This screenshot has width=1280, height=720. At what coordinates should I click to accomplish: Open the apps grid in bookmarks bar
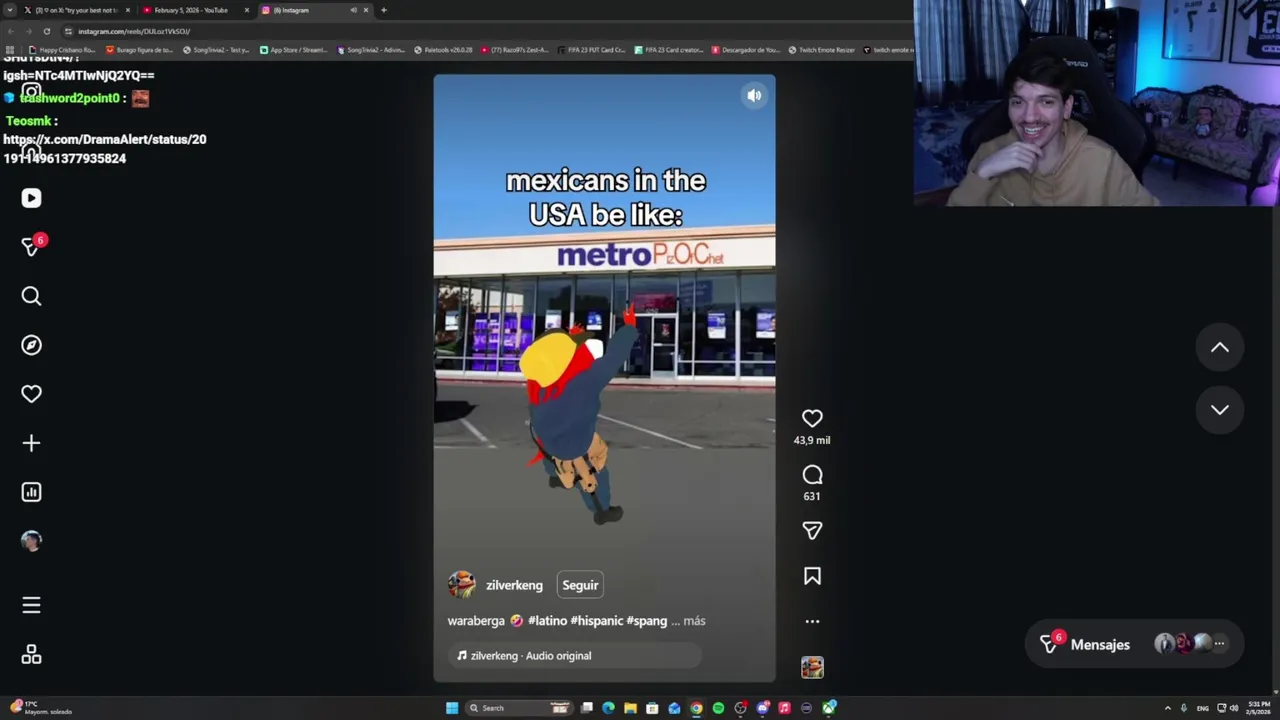pos(10,50)
